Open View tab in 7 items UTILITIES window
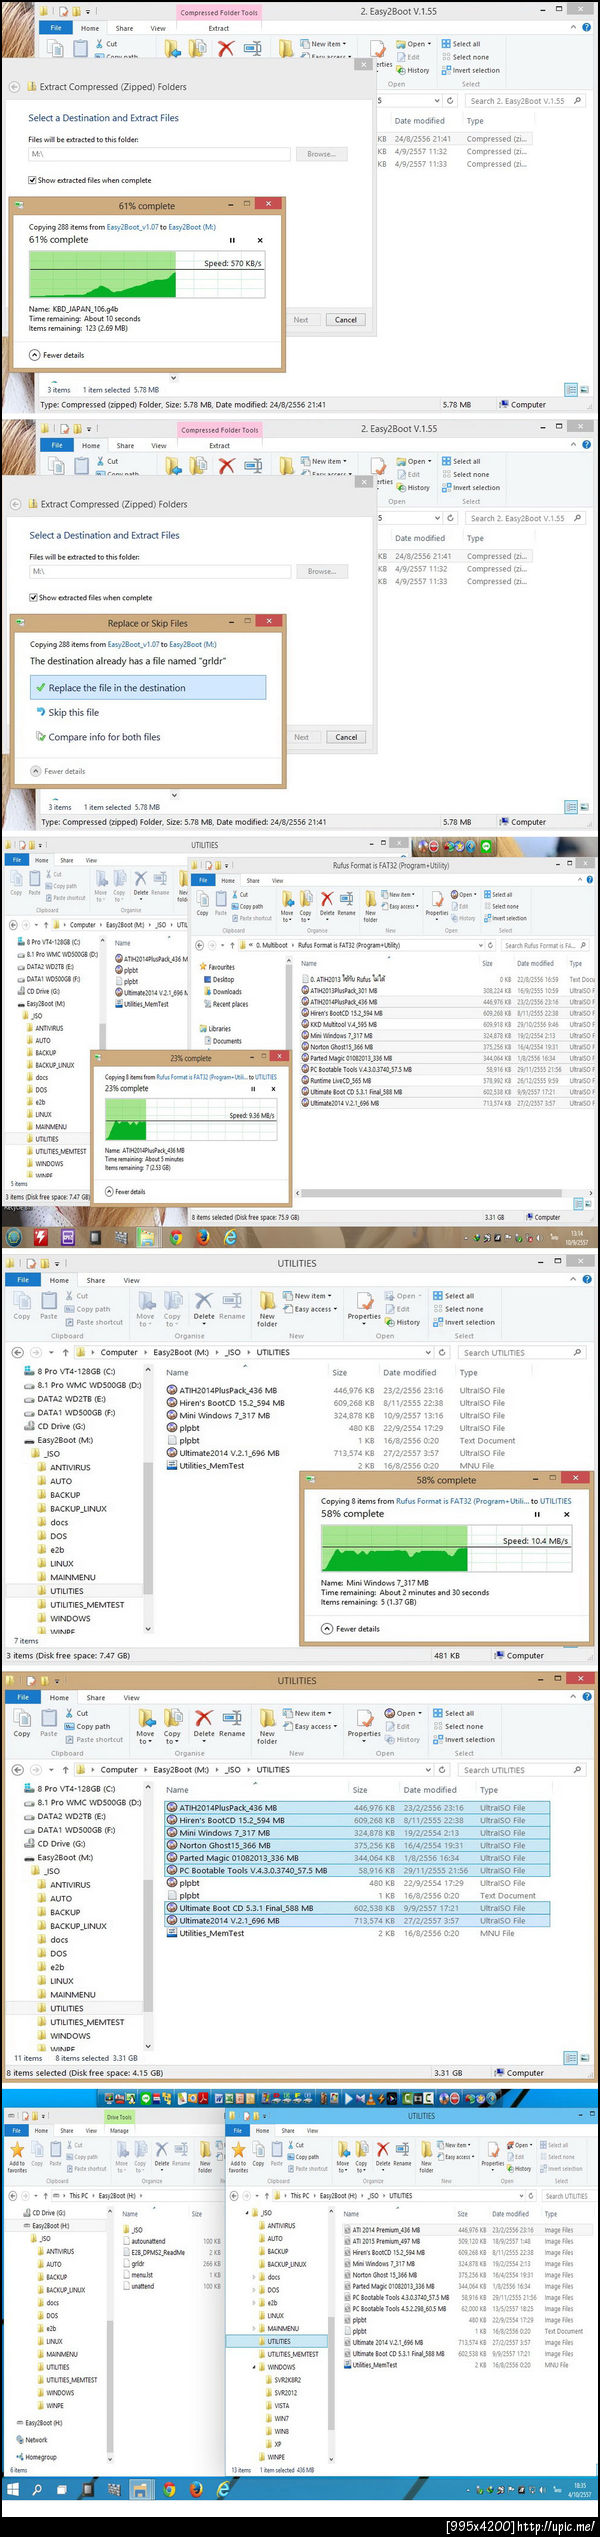Image resolution: width=600 pixels, height=2537 pixels. (x=132, y=1280)
